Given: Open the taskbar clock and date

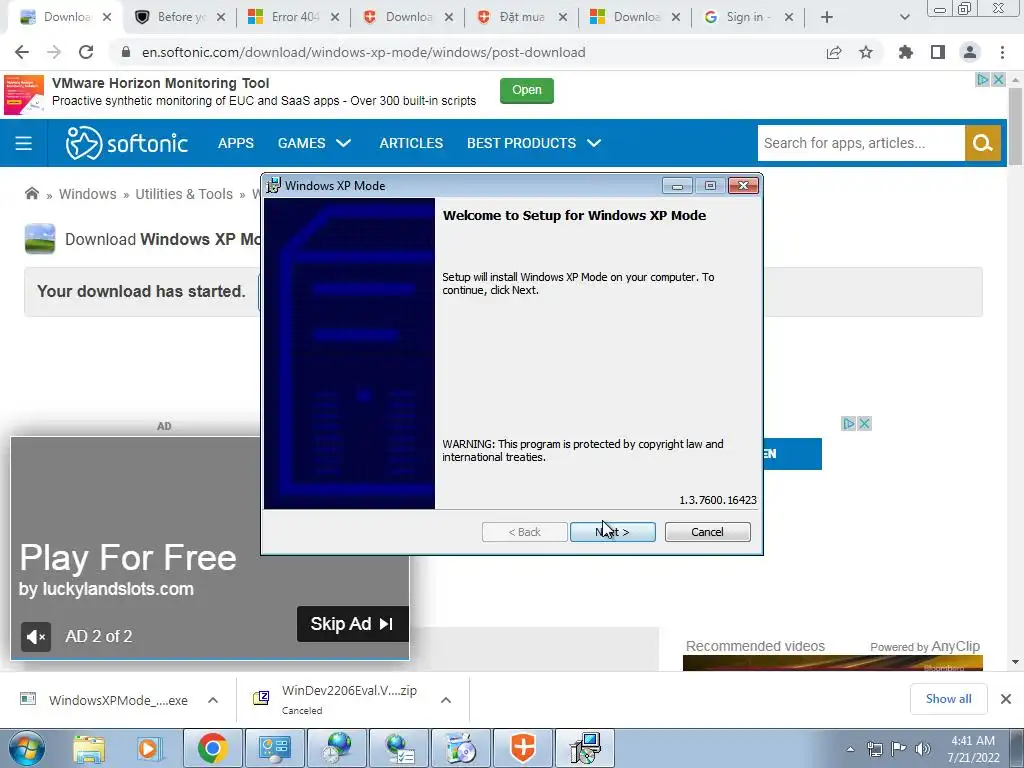Looking at the screenshot, I should coord(973,749).
